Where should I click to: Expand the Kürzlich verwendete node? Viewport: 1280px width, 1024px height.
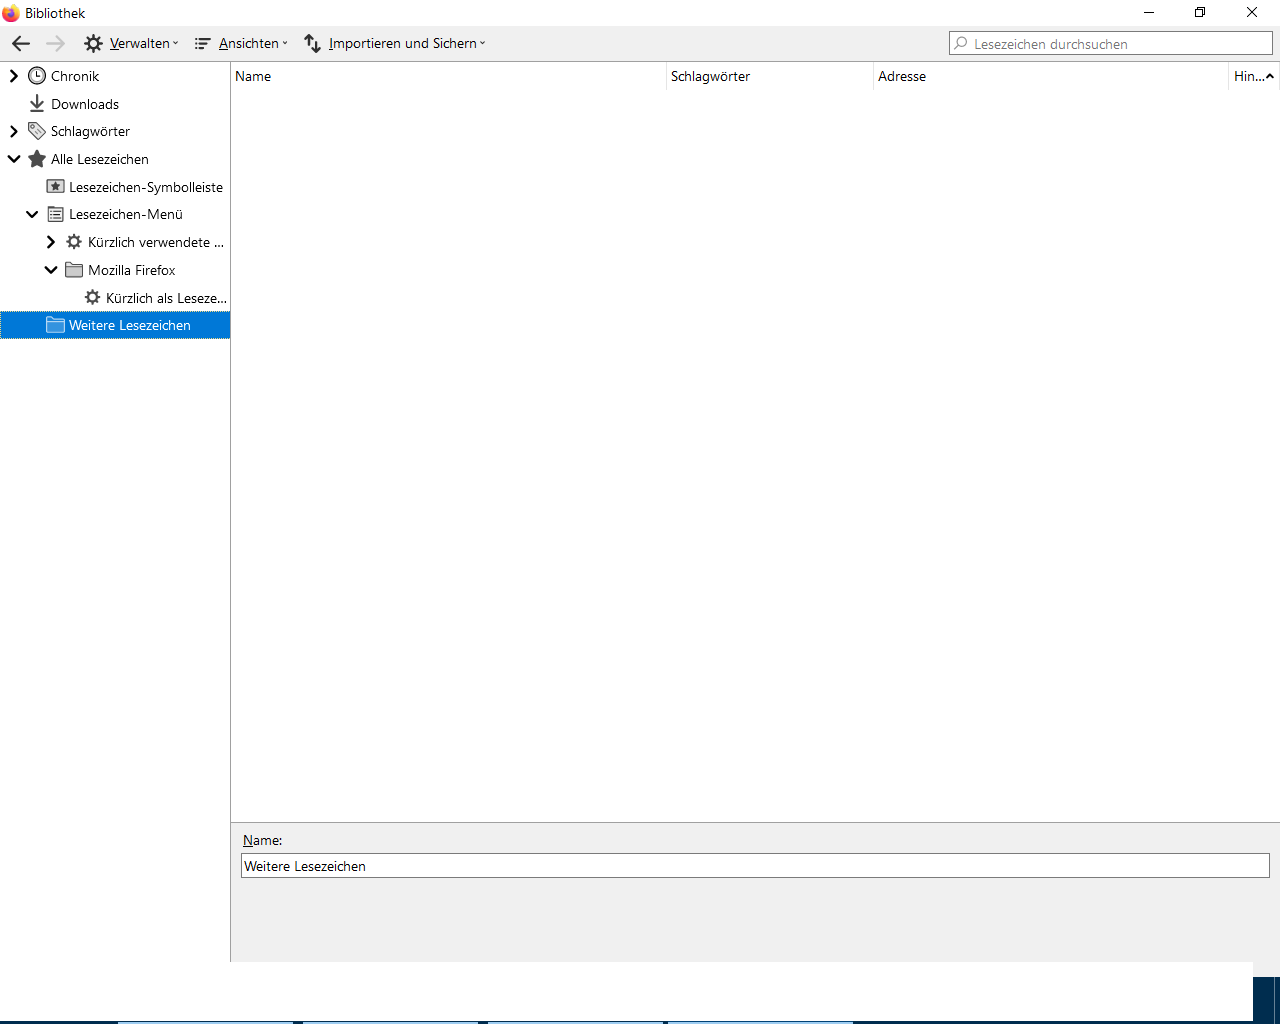pyautogui.click(x=51, y=242)
